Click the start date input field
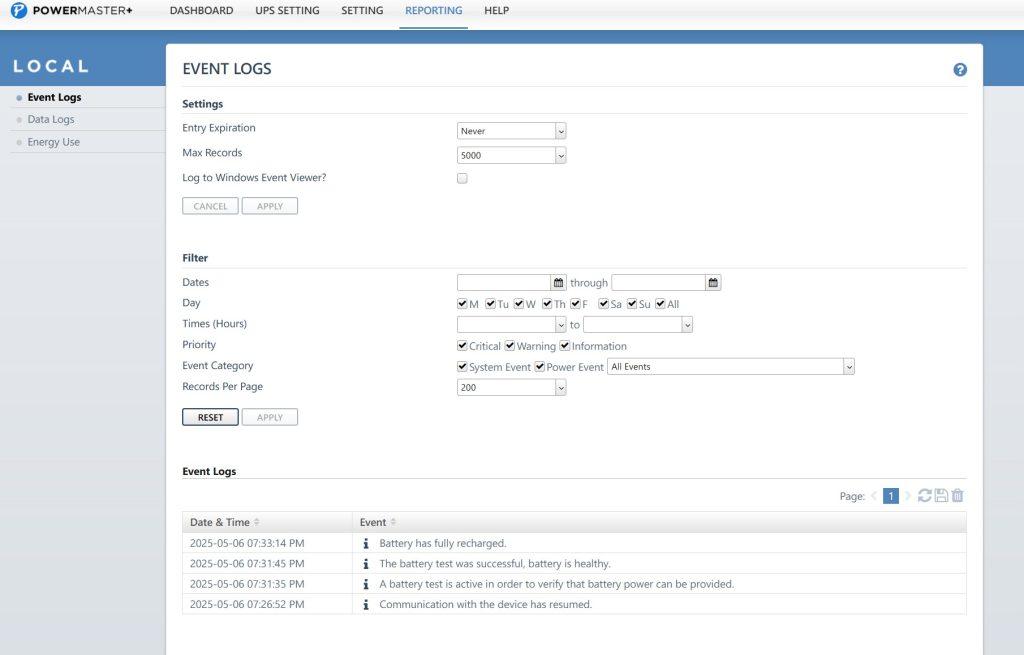 pos(504,283)
